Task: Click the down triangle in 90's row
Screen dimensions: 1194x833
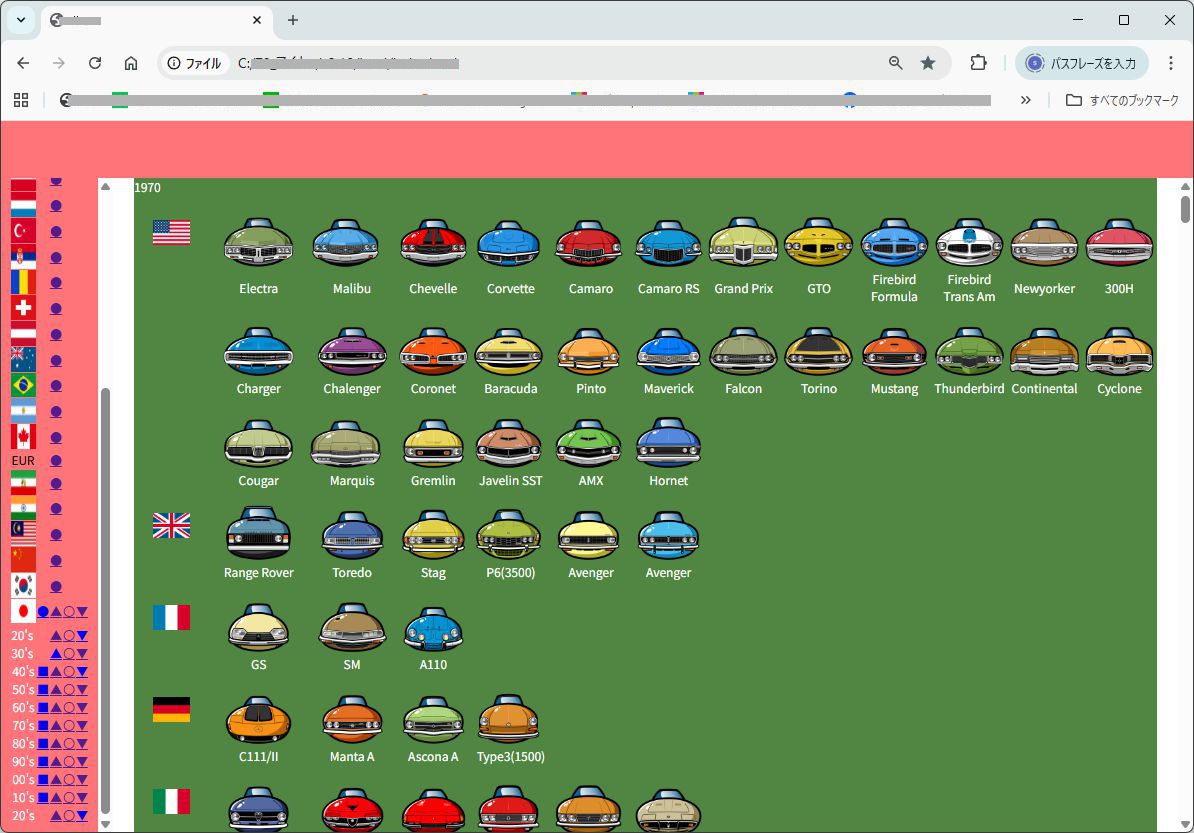Action: click(x=82, y=762)
